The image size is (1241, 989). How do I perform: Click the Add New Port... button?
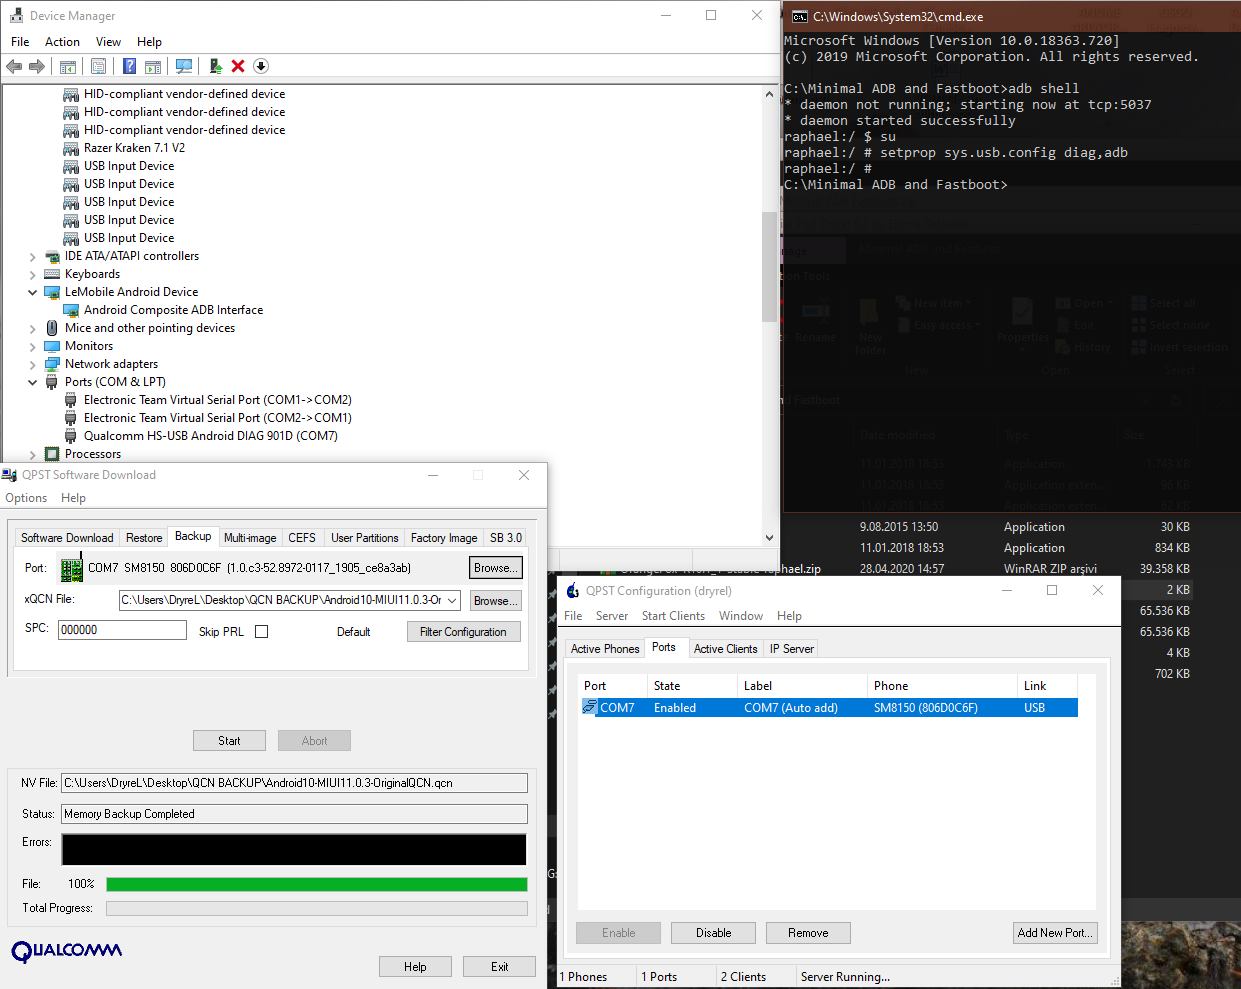pos(1055,933)
